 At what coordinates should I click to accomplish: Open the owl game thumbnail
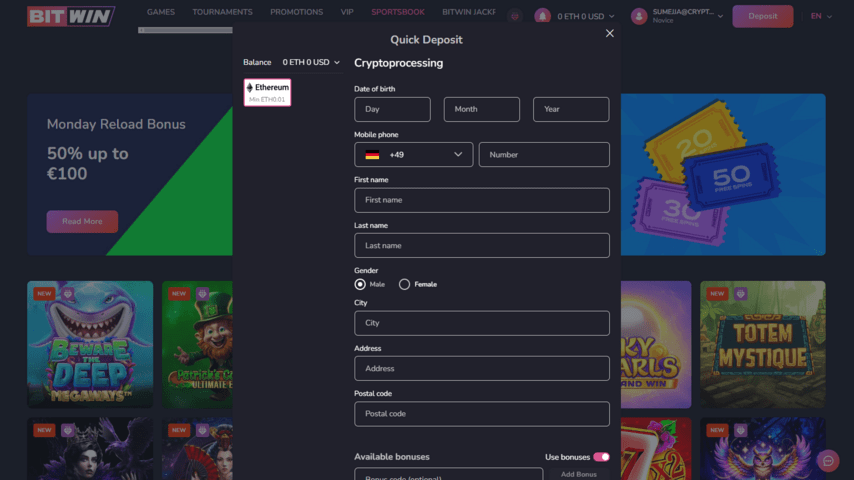(762, 449)
